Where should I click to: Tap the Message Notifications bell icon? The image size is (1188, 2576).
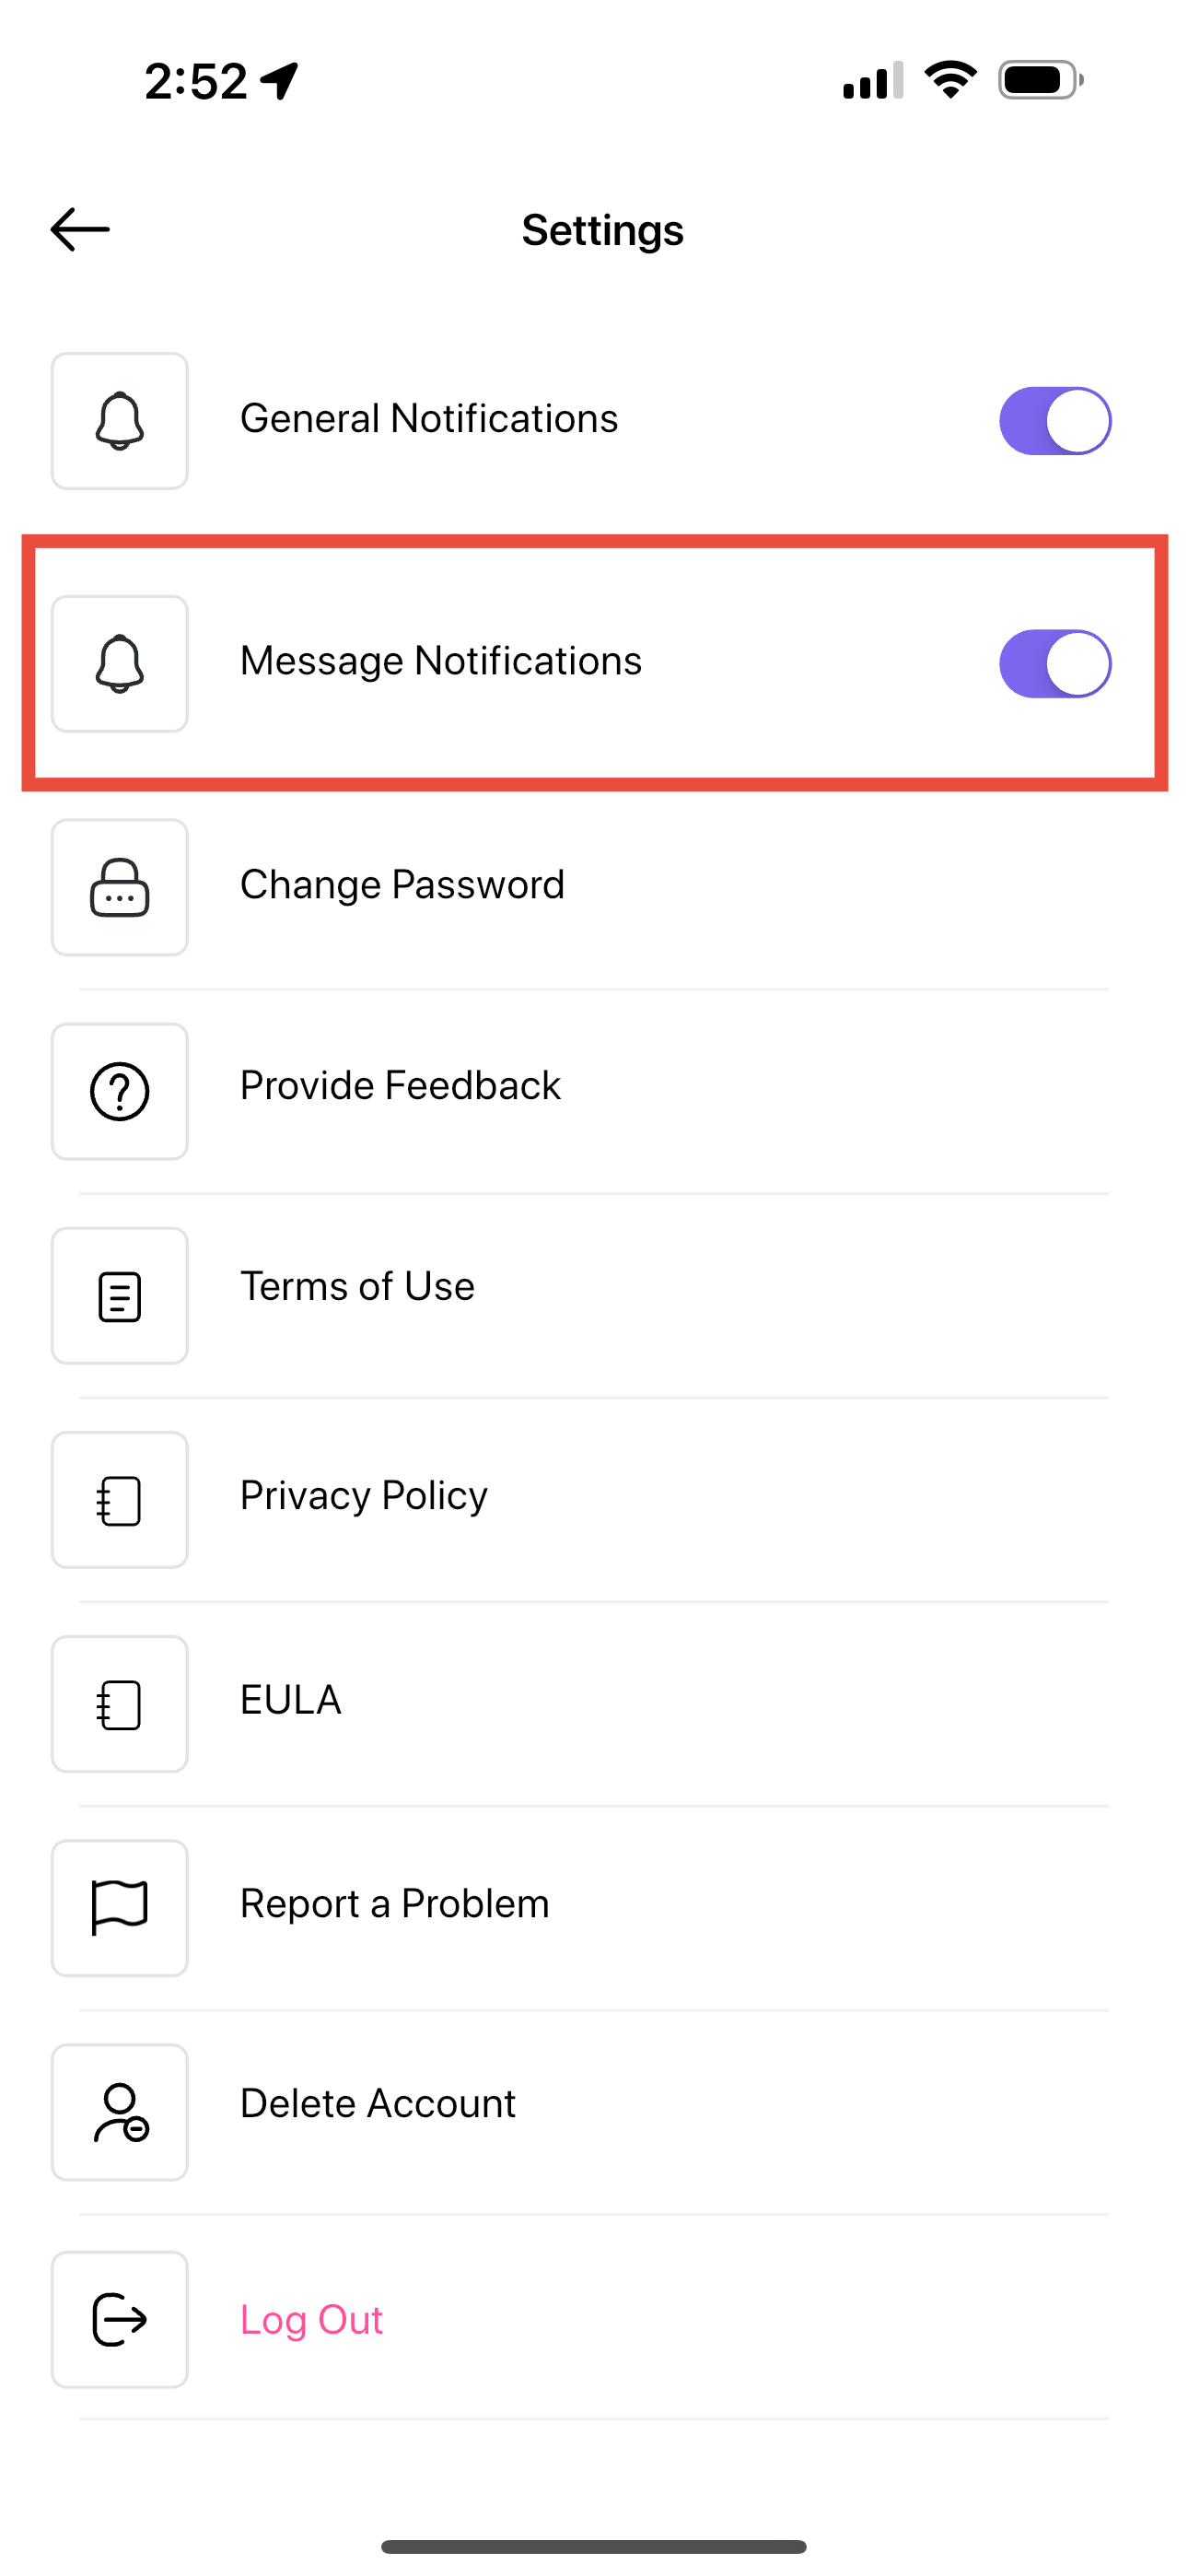(120, 664)
